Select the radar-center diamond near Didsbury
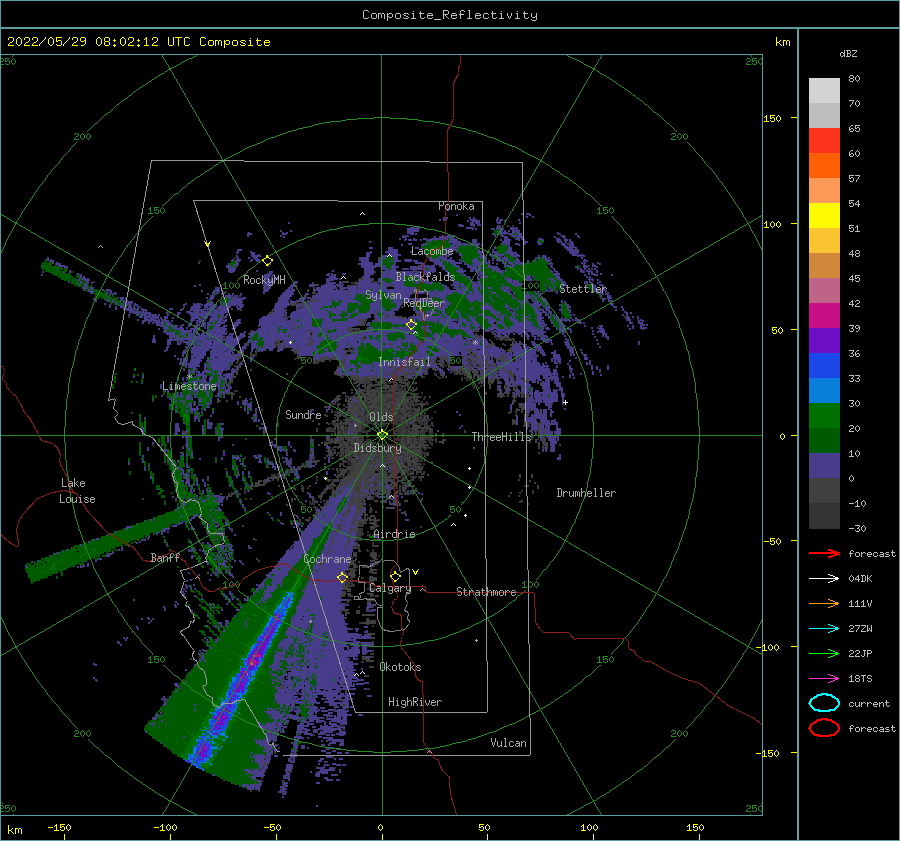Screen dimensions: 900x841 coord(382,435)
